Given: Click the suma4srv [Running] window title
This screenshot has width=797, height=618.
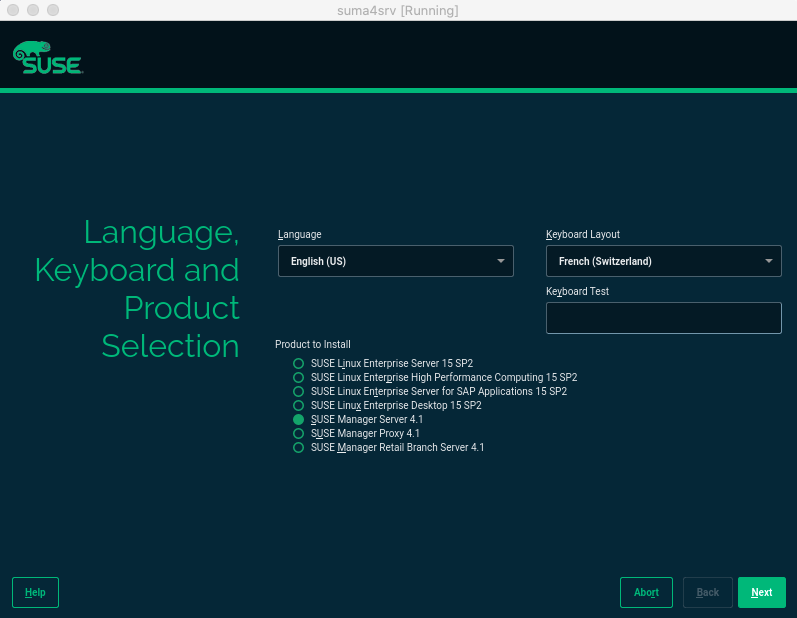Looking at the screenshot, I should (x=397, y=10).
